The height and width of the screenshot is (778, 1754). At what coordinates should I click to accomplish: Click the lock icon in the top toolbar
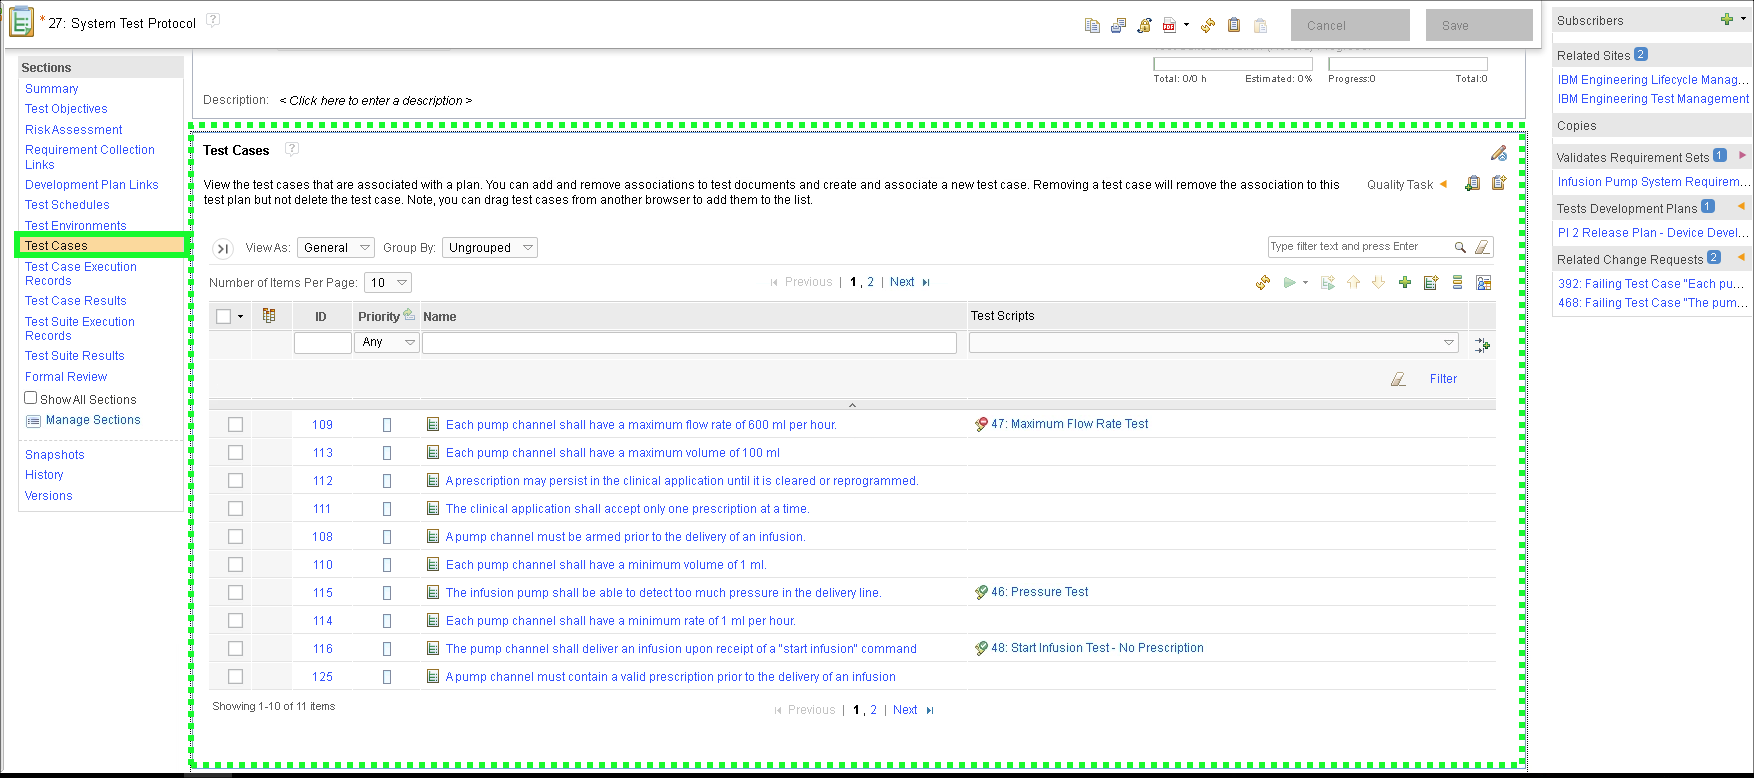(x=1144, y=26)
